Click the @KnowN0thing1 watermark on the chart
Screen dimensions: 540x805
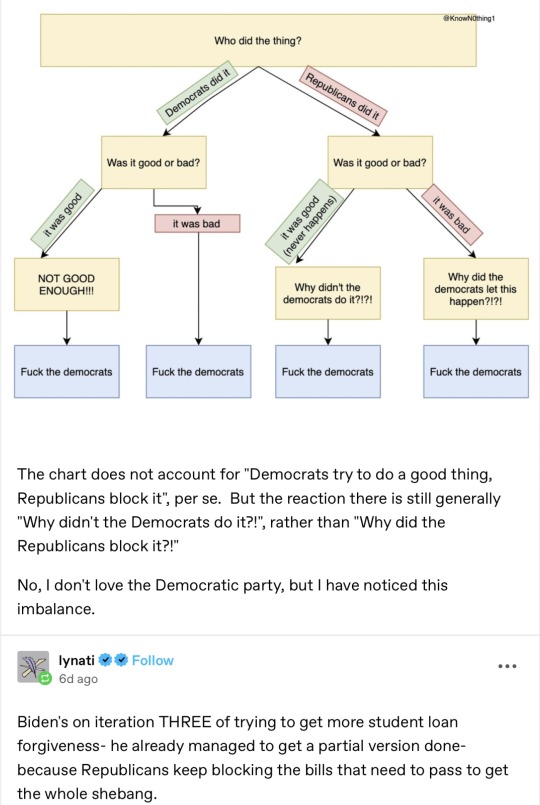pyautogui.click(x=468, y=18)
